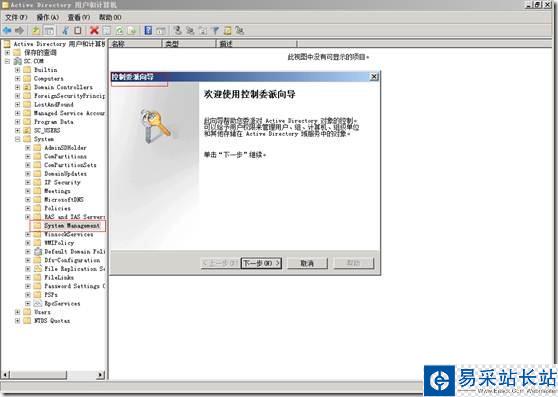Select the FileLinks tree item
This screenshot has width=558, height=397.
(x=59, y=277)
